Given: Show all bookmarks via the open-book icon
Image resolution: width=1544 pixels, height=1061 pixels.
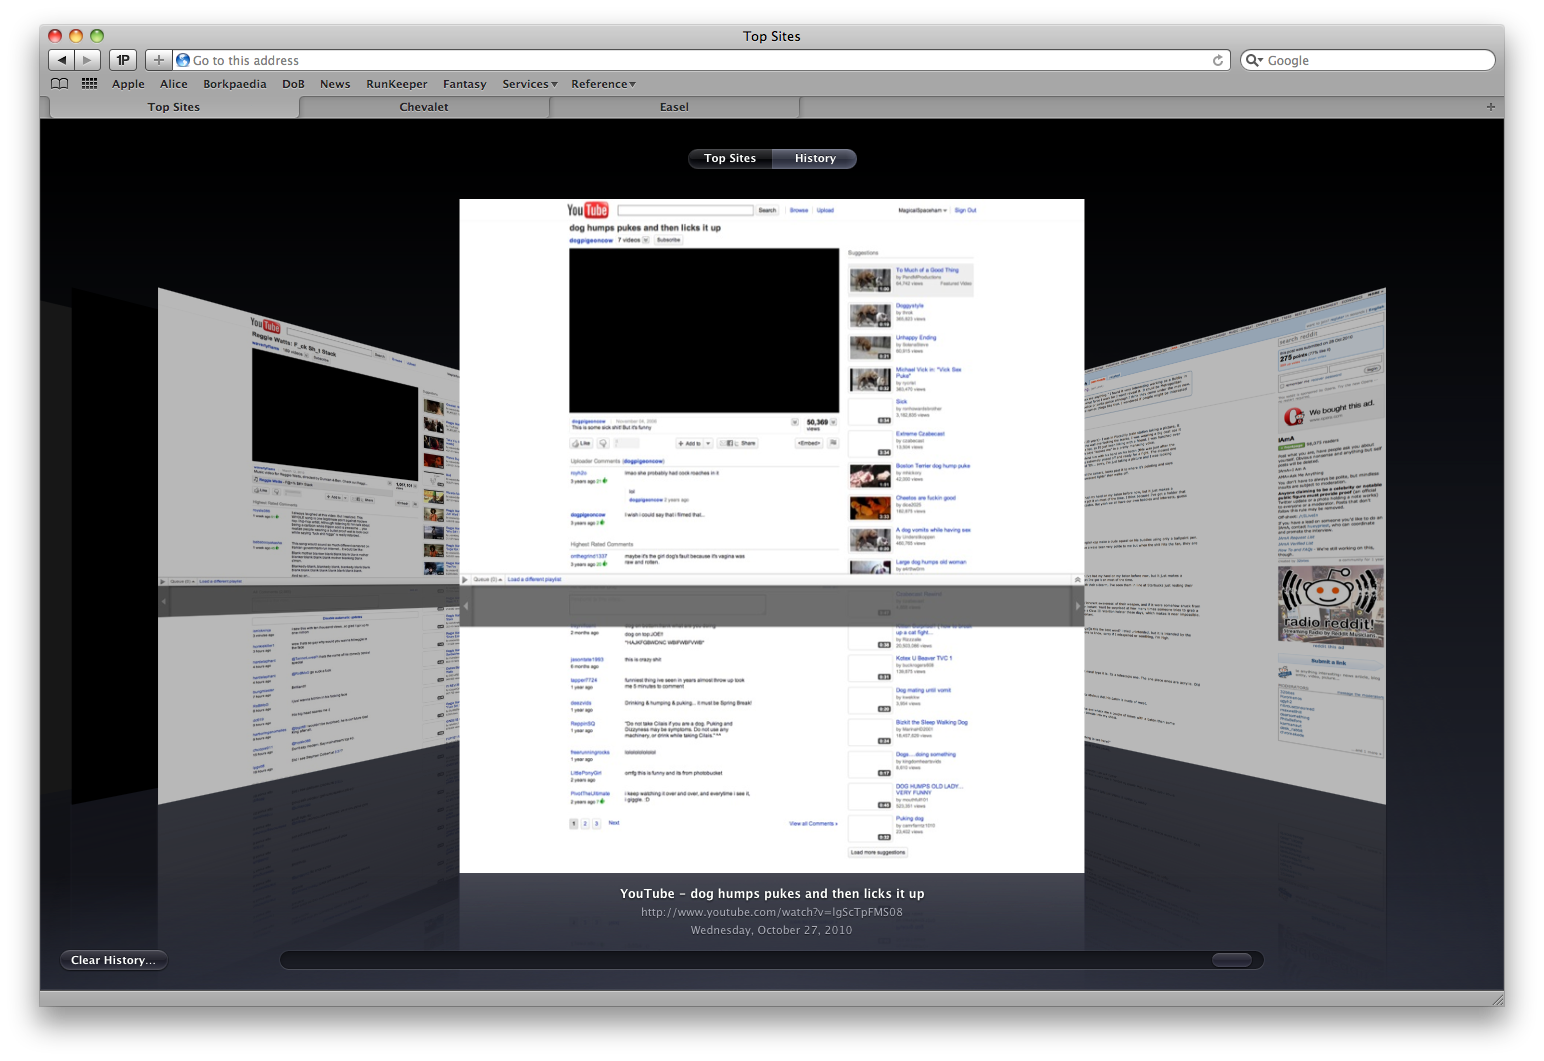Looking at the screenshot, I should pos(60,84).
